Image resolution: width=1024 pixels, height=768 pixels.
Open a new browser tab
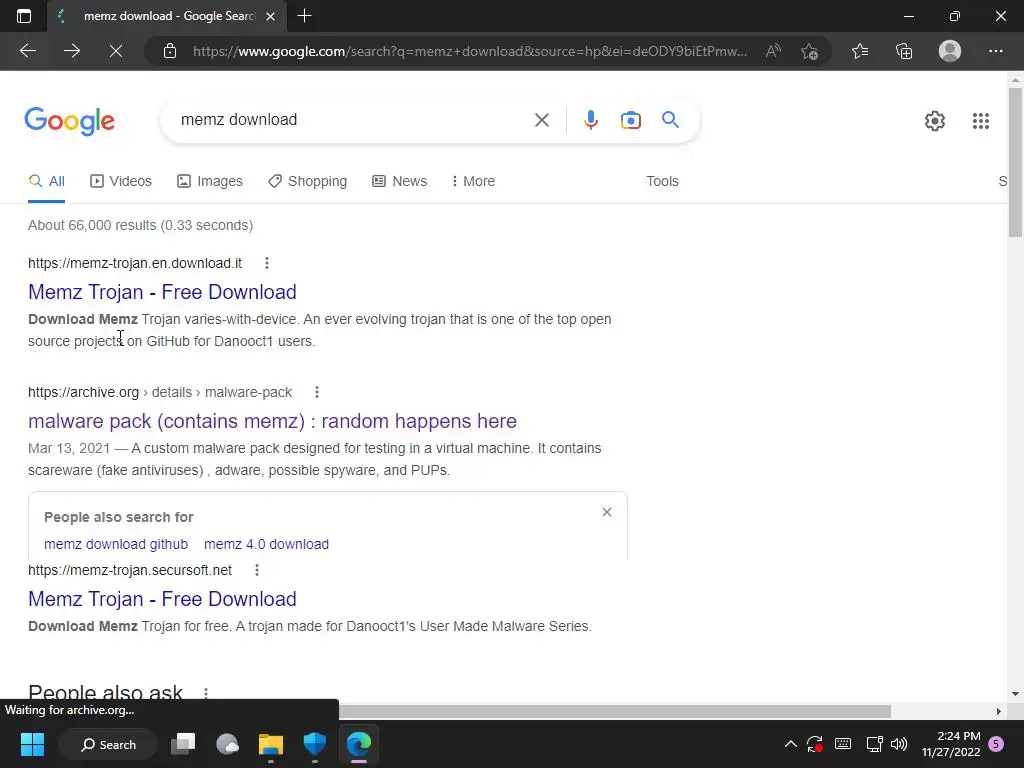[304, 16]
